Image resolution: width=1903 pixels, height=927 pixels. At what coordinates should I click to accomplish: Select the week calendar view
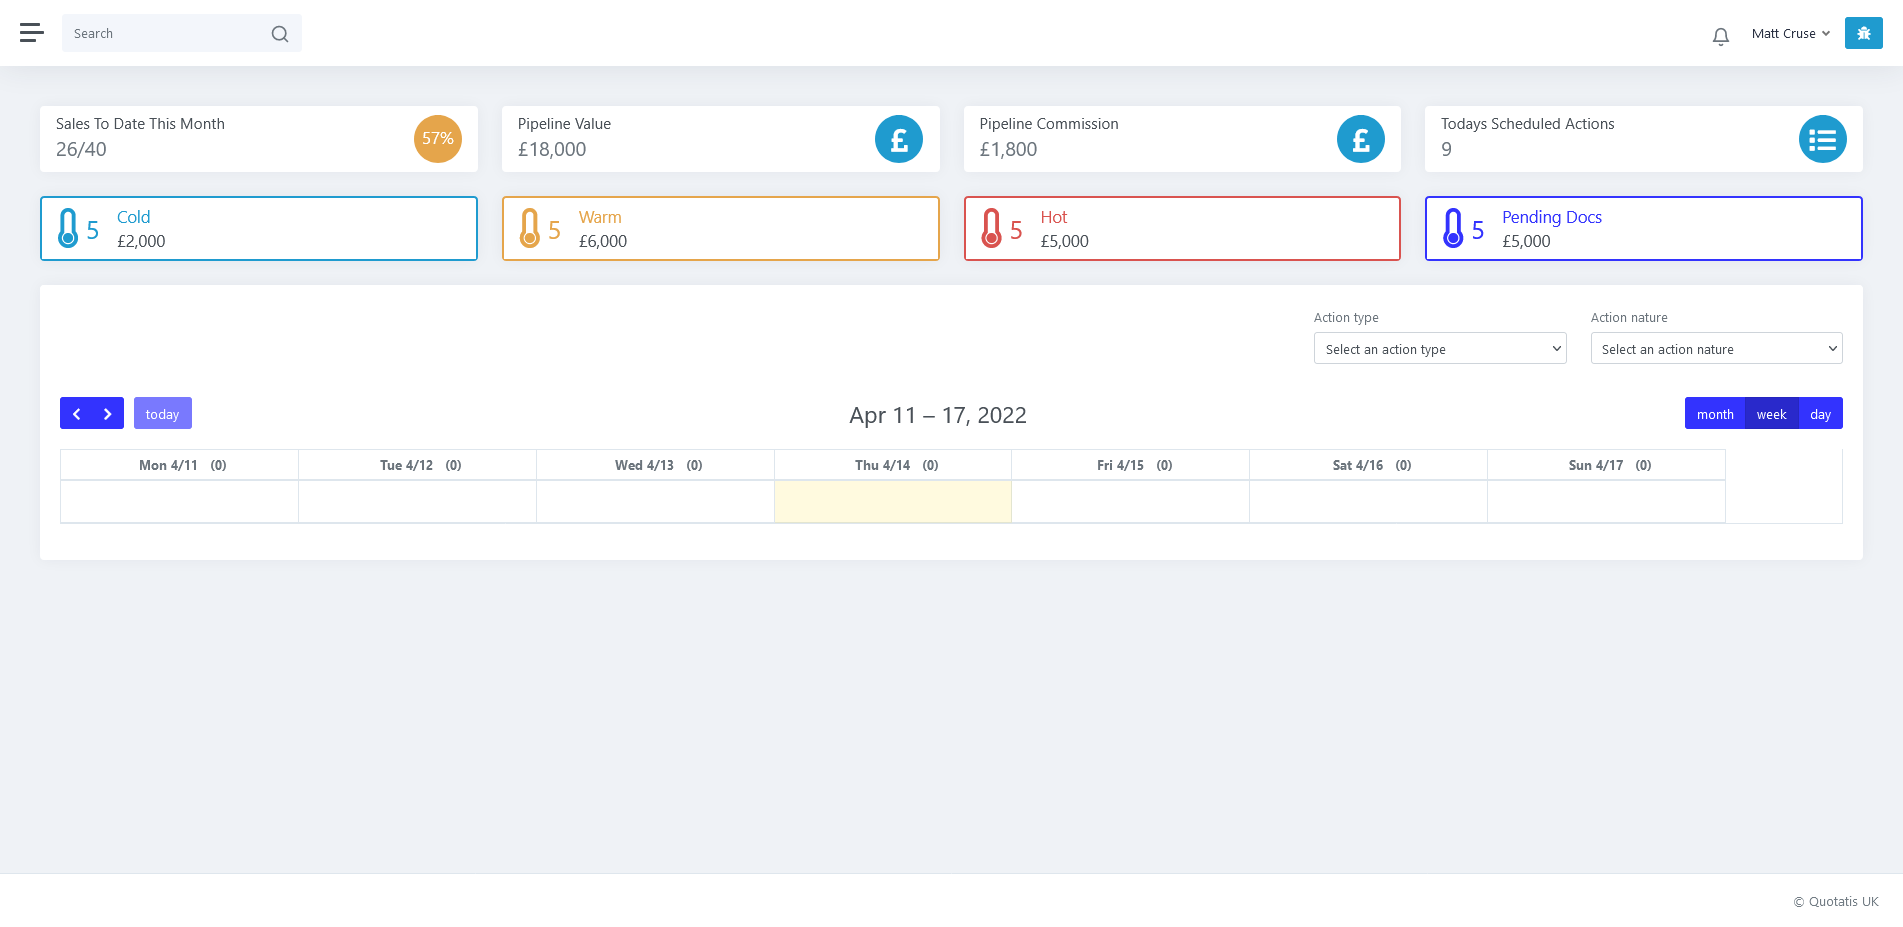point(1771,414)
